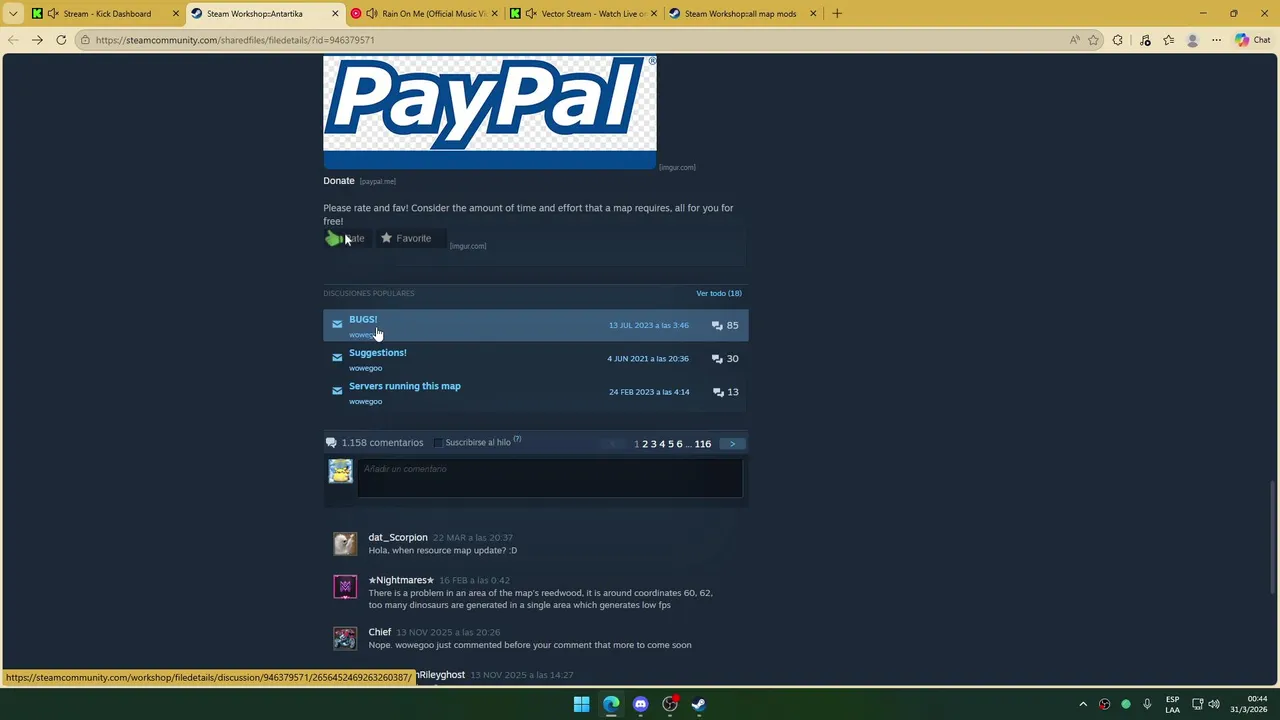Image resolution: width=1280 pixels, height=720 pixels.
Task: Open the tab actions menu chevron
Action: pyautogui.click(x=12, y=14)
